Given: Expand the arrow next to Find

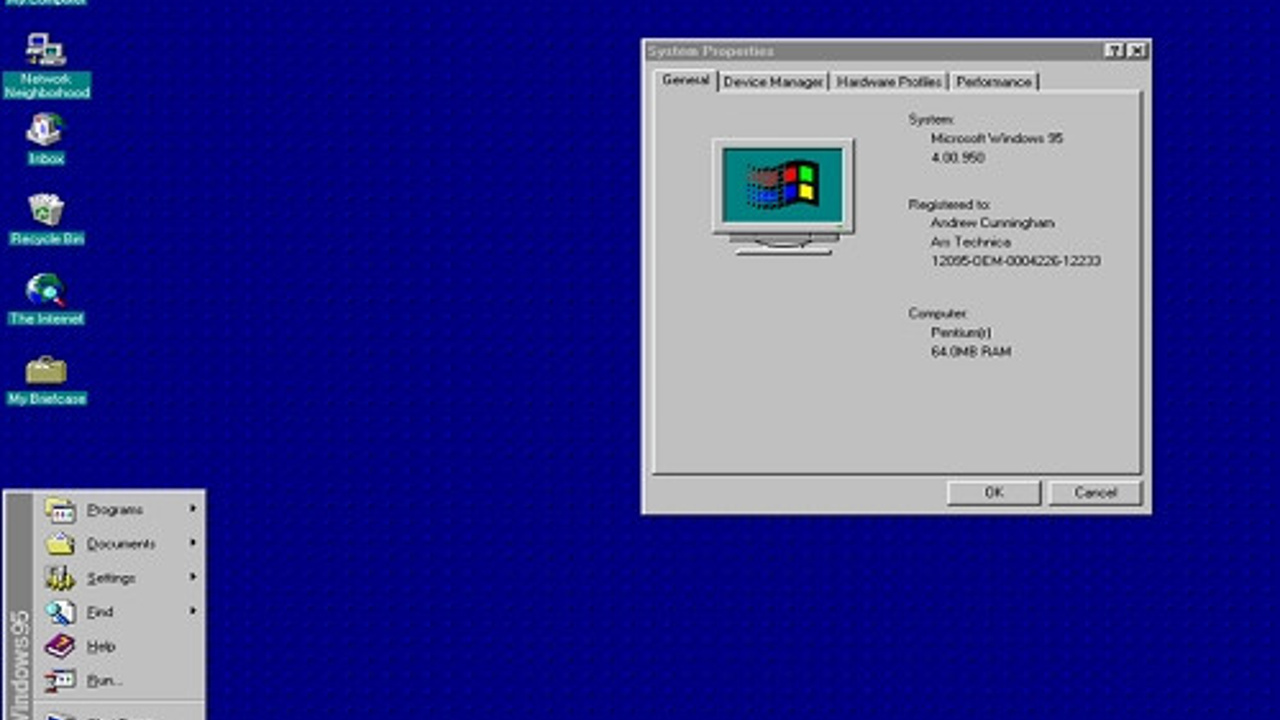Looking at the screenshot, I should 193,611.
